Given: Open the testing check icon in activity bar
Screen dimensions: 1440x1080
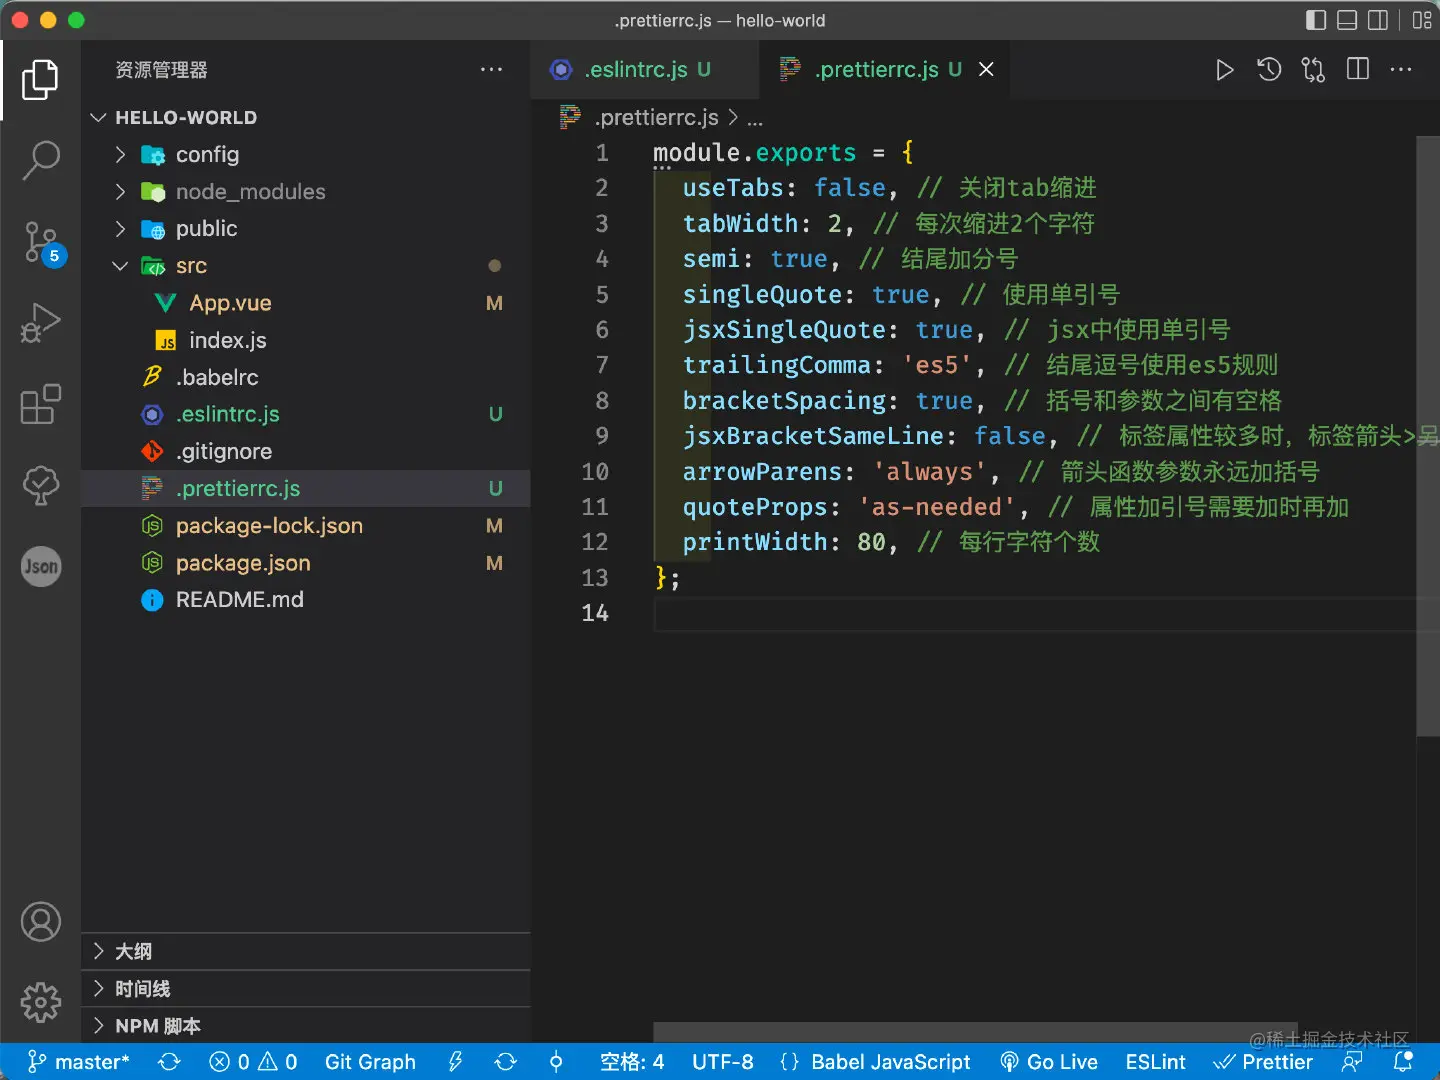Looking at the screenshot, I should [40, 485].
